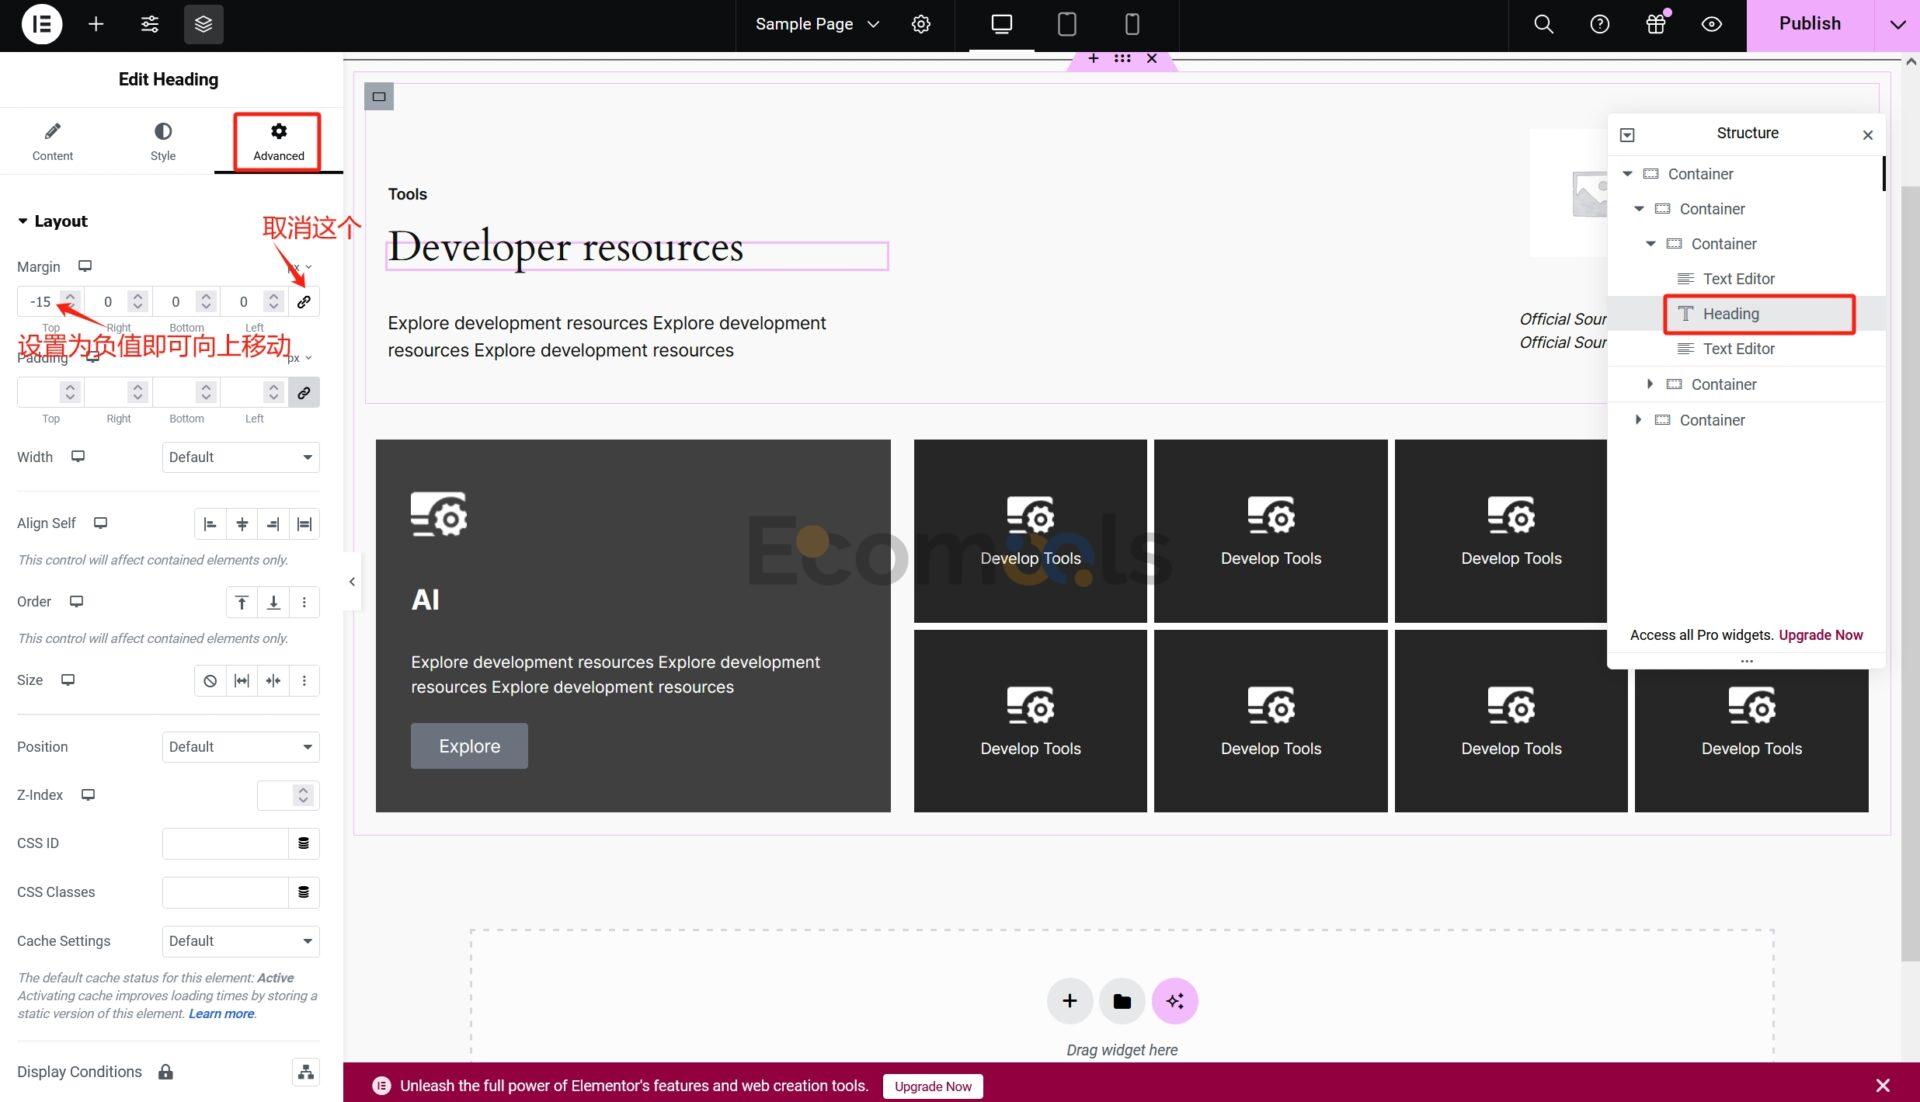Switch to desktop preview mode
This screenshot has width=1920, height=1102.
click(1001, 24)
